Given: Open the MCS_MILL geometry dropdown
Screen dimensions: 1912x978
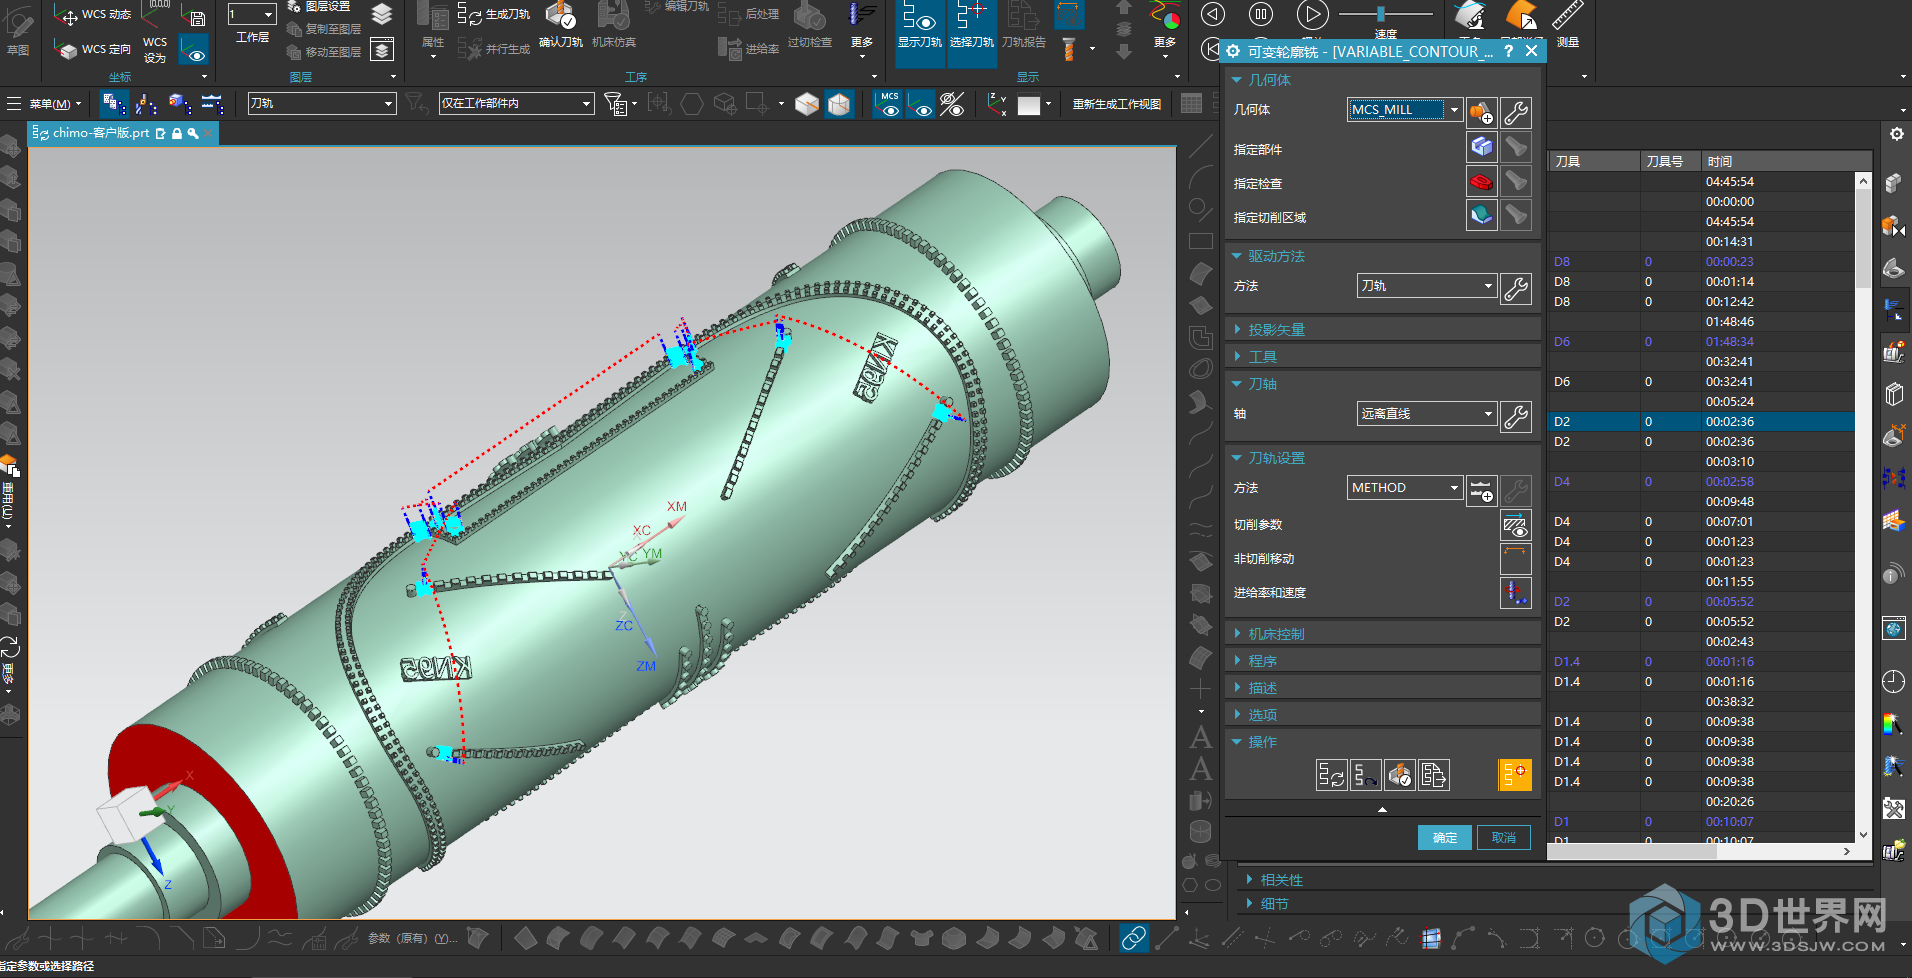Looking at the screenshot, I should (1405, 110).
